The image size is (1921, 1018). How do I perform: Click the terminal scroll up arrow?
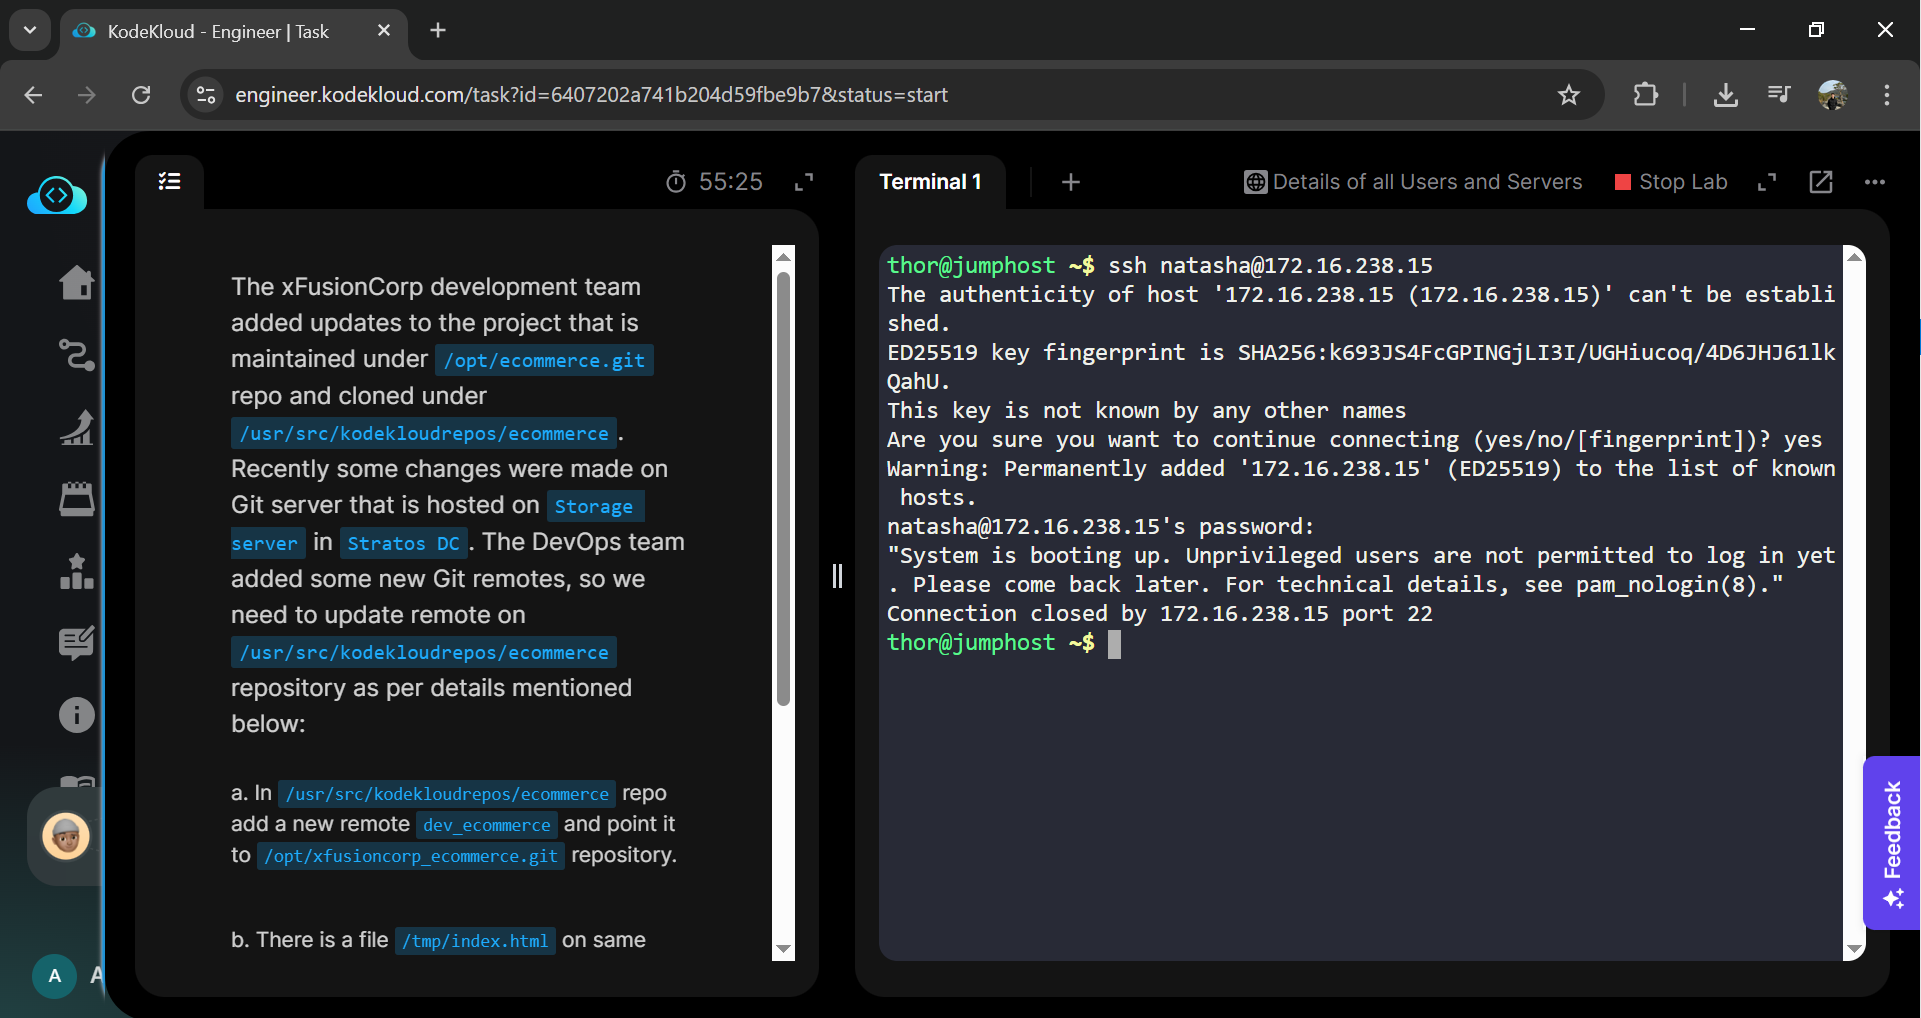(1854, 257)
